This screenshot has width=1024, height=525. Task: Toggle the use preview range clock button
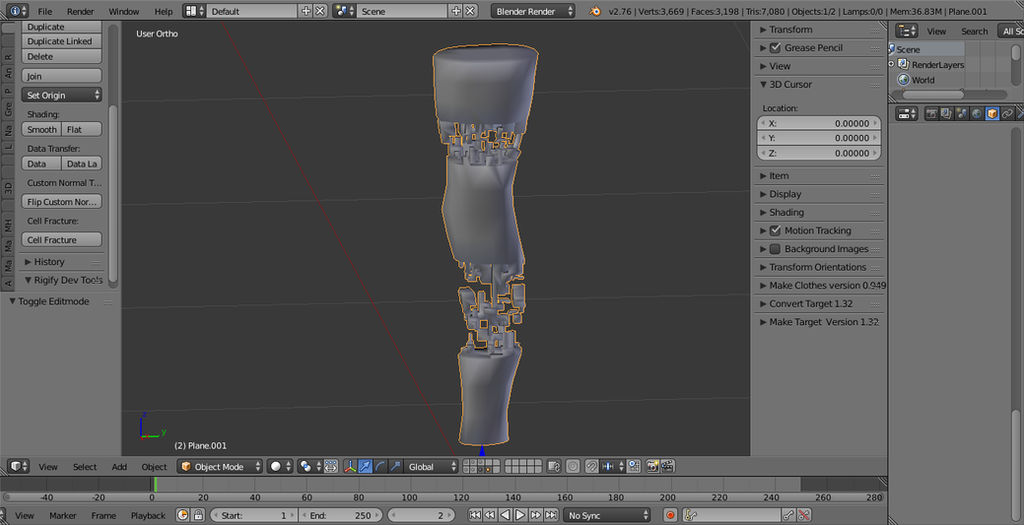pyautogui.click(x=183, y=515)
